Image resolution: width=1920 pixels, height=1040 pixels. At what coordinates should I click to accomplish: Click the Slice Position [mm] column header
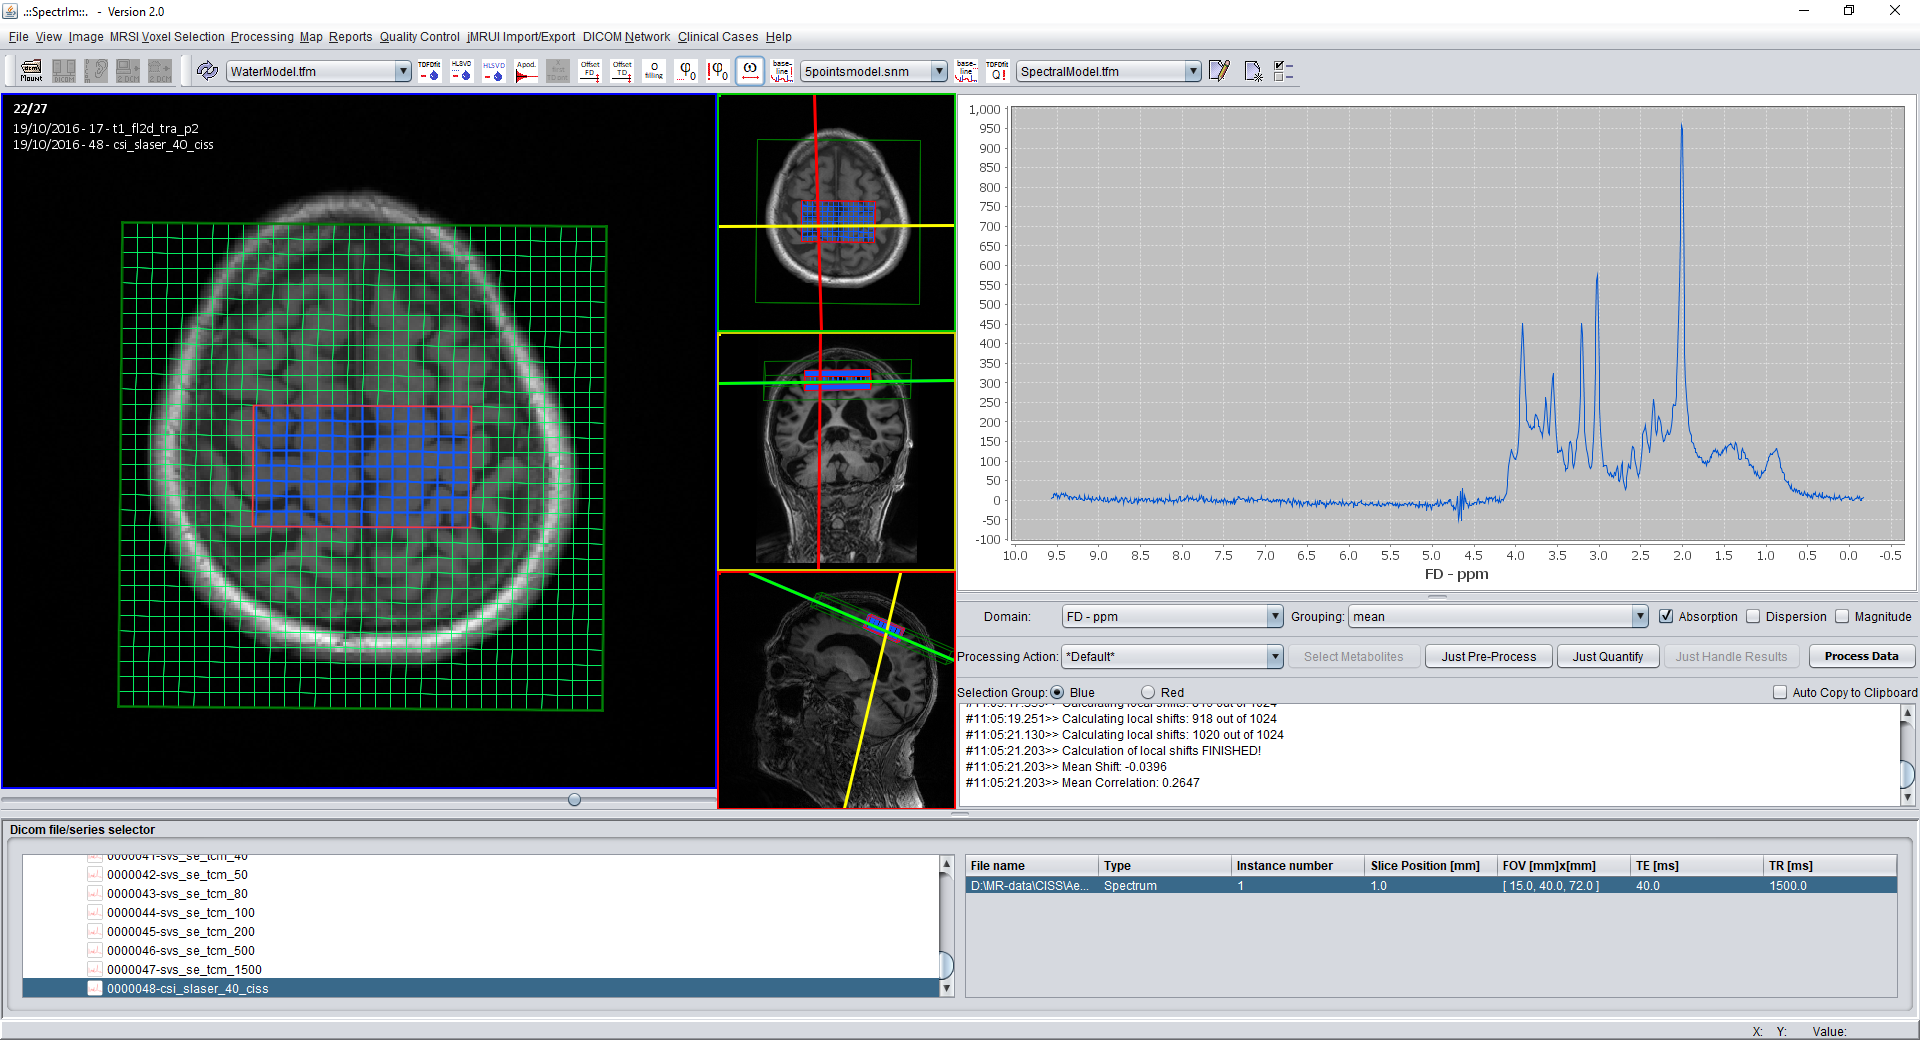click(x=1429, y=865)
